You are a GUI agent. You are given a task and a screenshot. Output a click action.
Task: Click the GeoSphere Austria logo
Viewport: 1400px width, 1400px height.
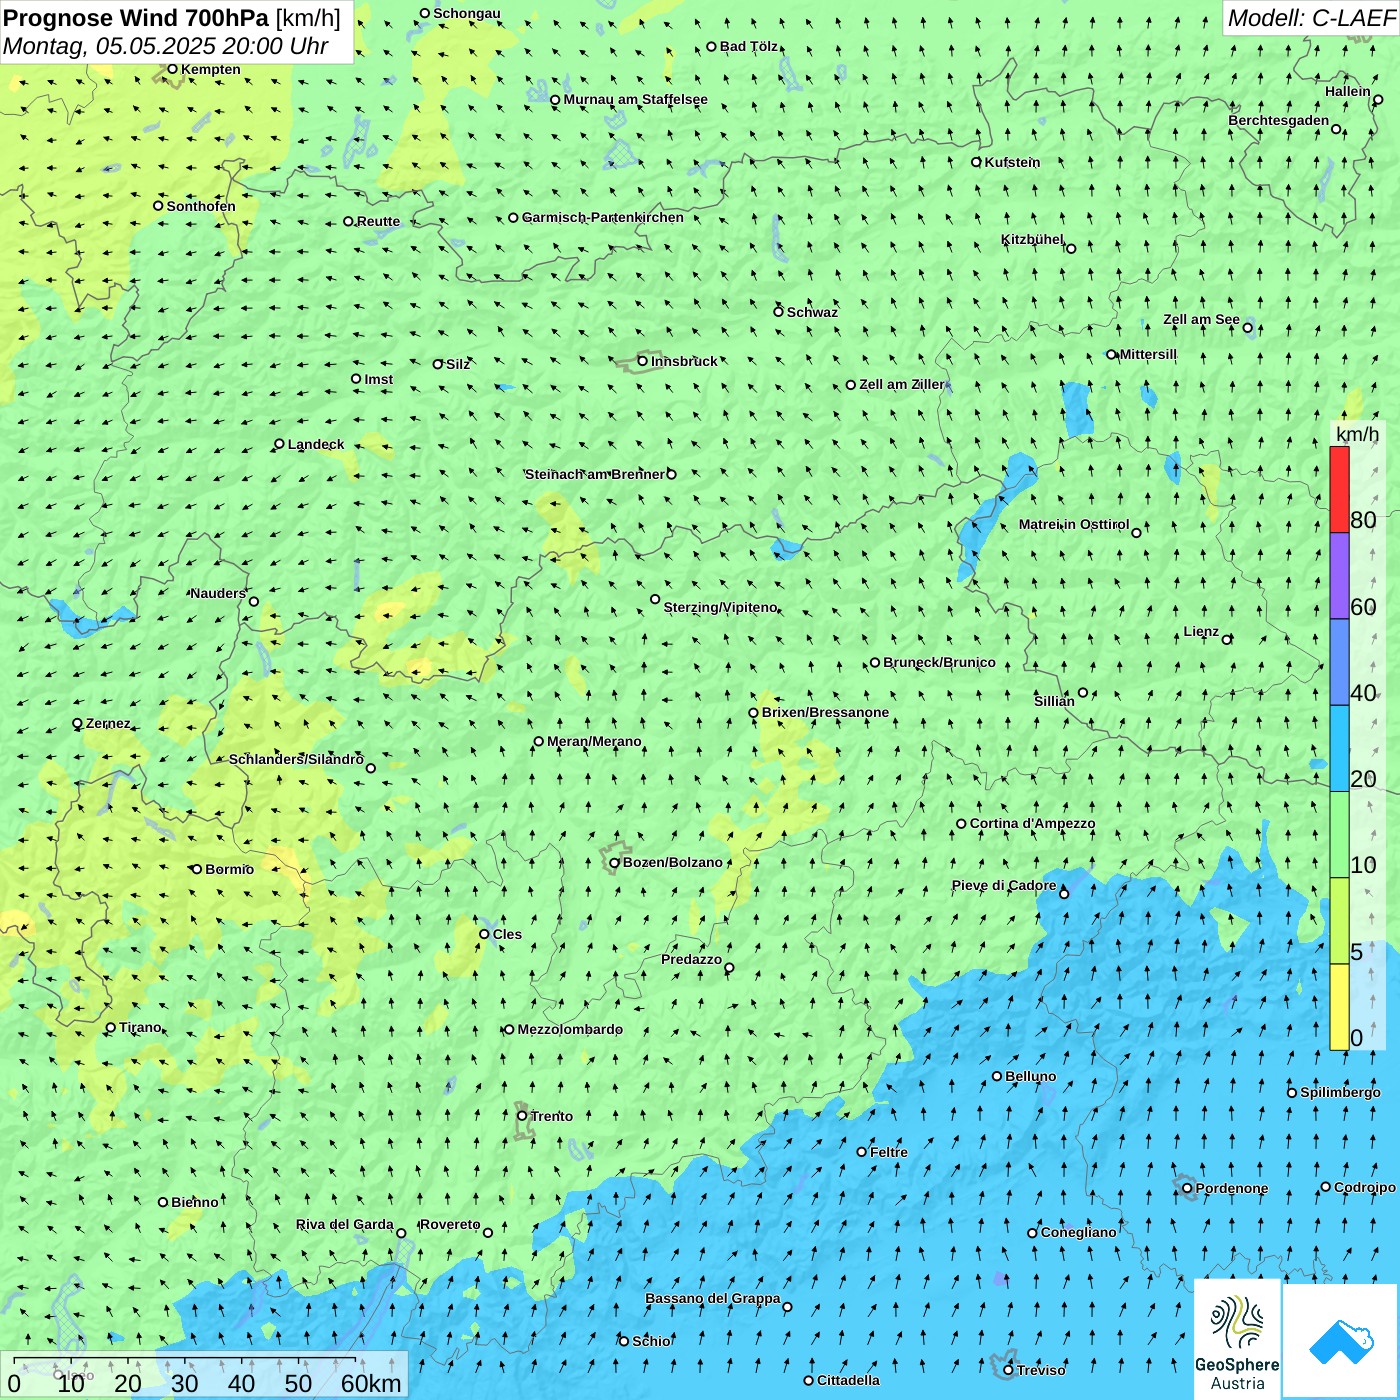(x=1237, y=1339)
